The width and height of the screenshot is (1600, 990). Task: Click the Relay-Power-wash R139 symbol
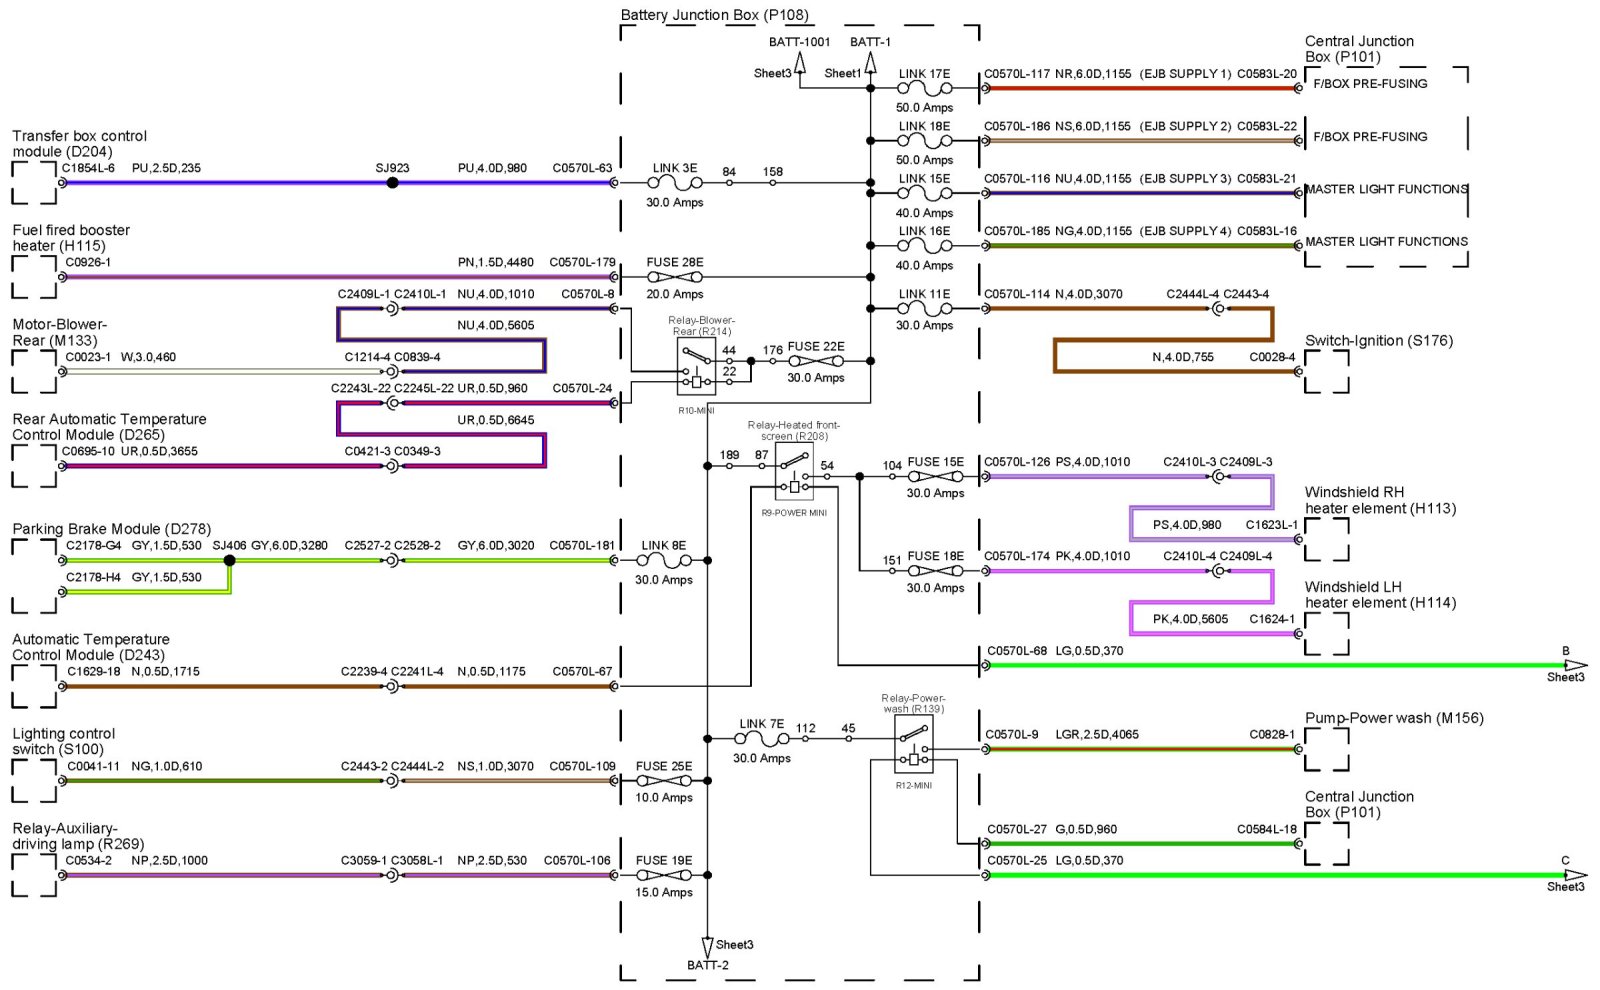coord(913,744)
